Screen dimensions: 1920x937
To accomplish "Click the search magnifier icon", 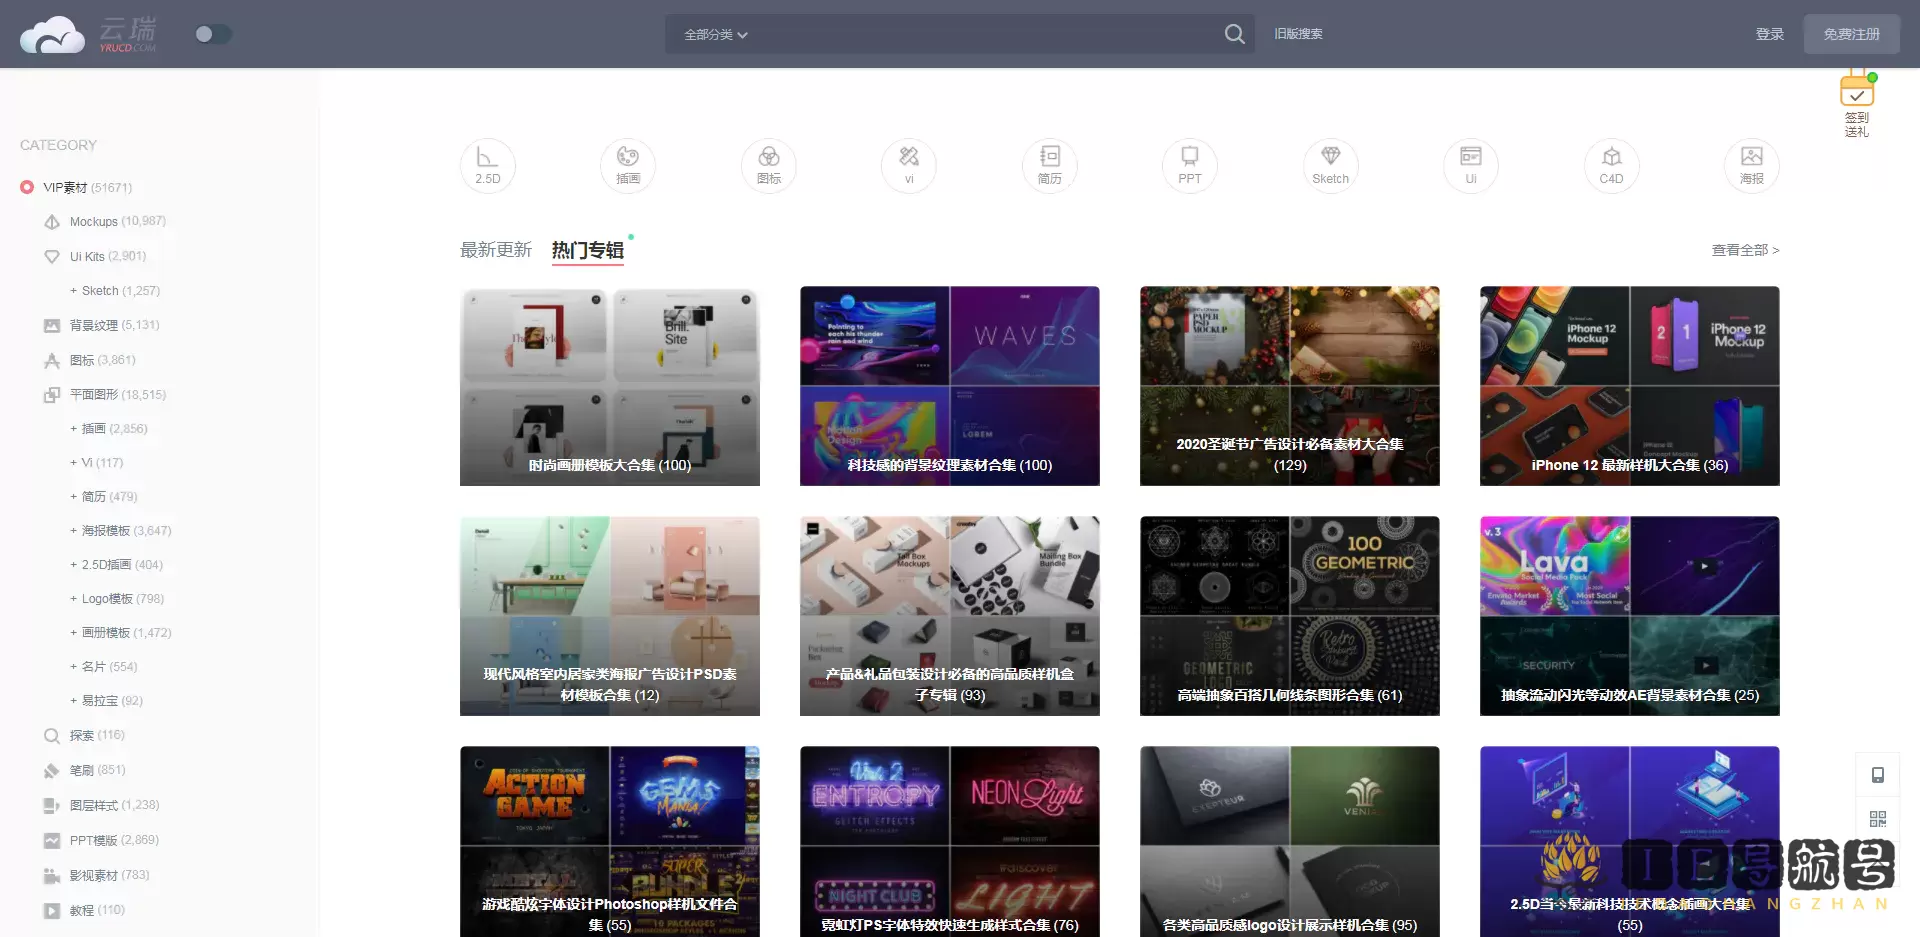I will (1234, 34).
